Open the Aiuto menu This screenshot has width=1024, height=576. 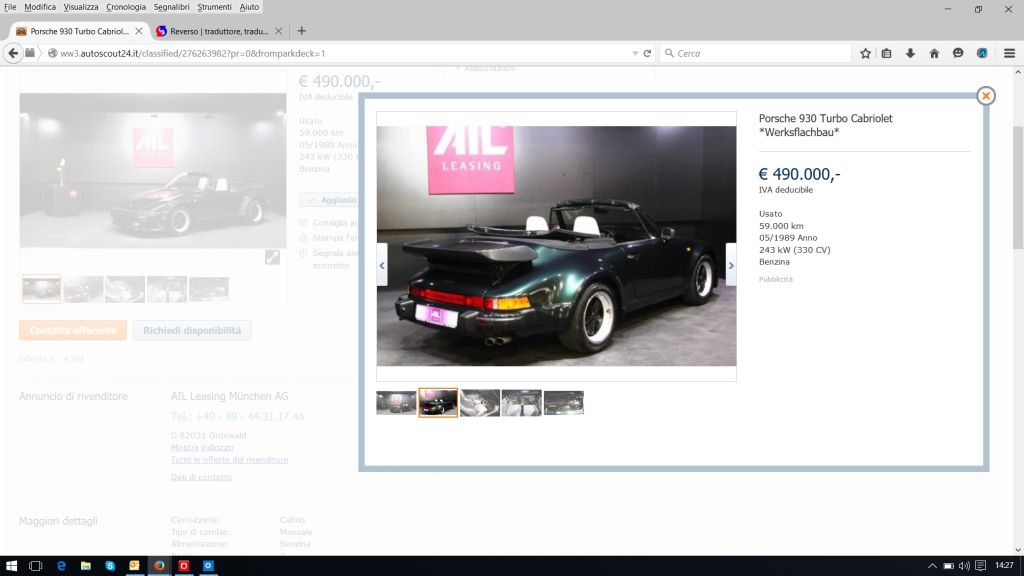[x=249, y=7]
